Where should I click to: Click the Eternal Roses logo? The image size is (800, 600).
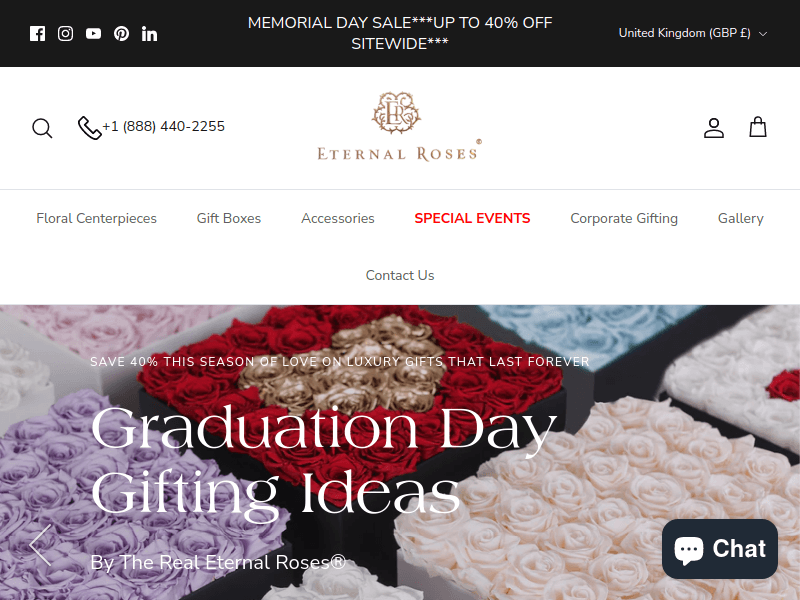399,127
